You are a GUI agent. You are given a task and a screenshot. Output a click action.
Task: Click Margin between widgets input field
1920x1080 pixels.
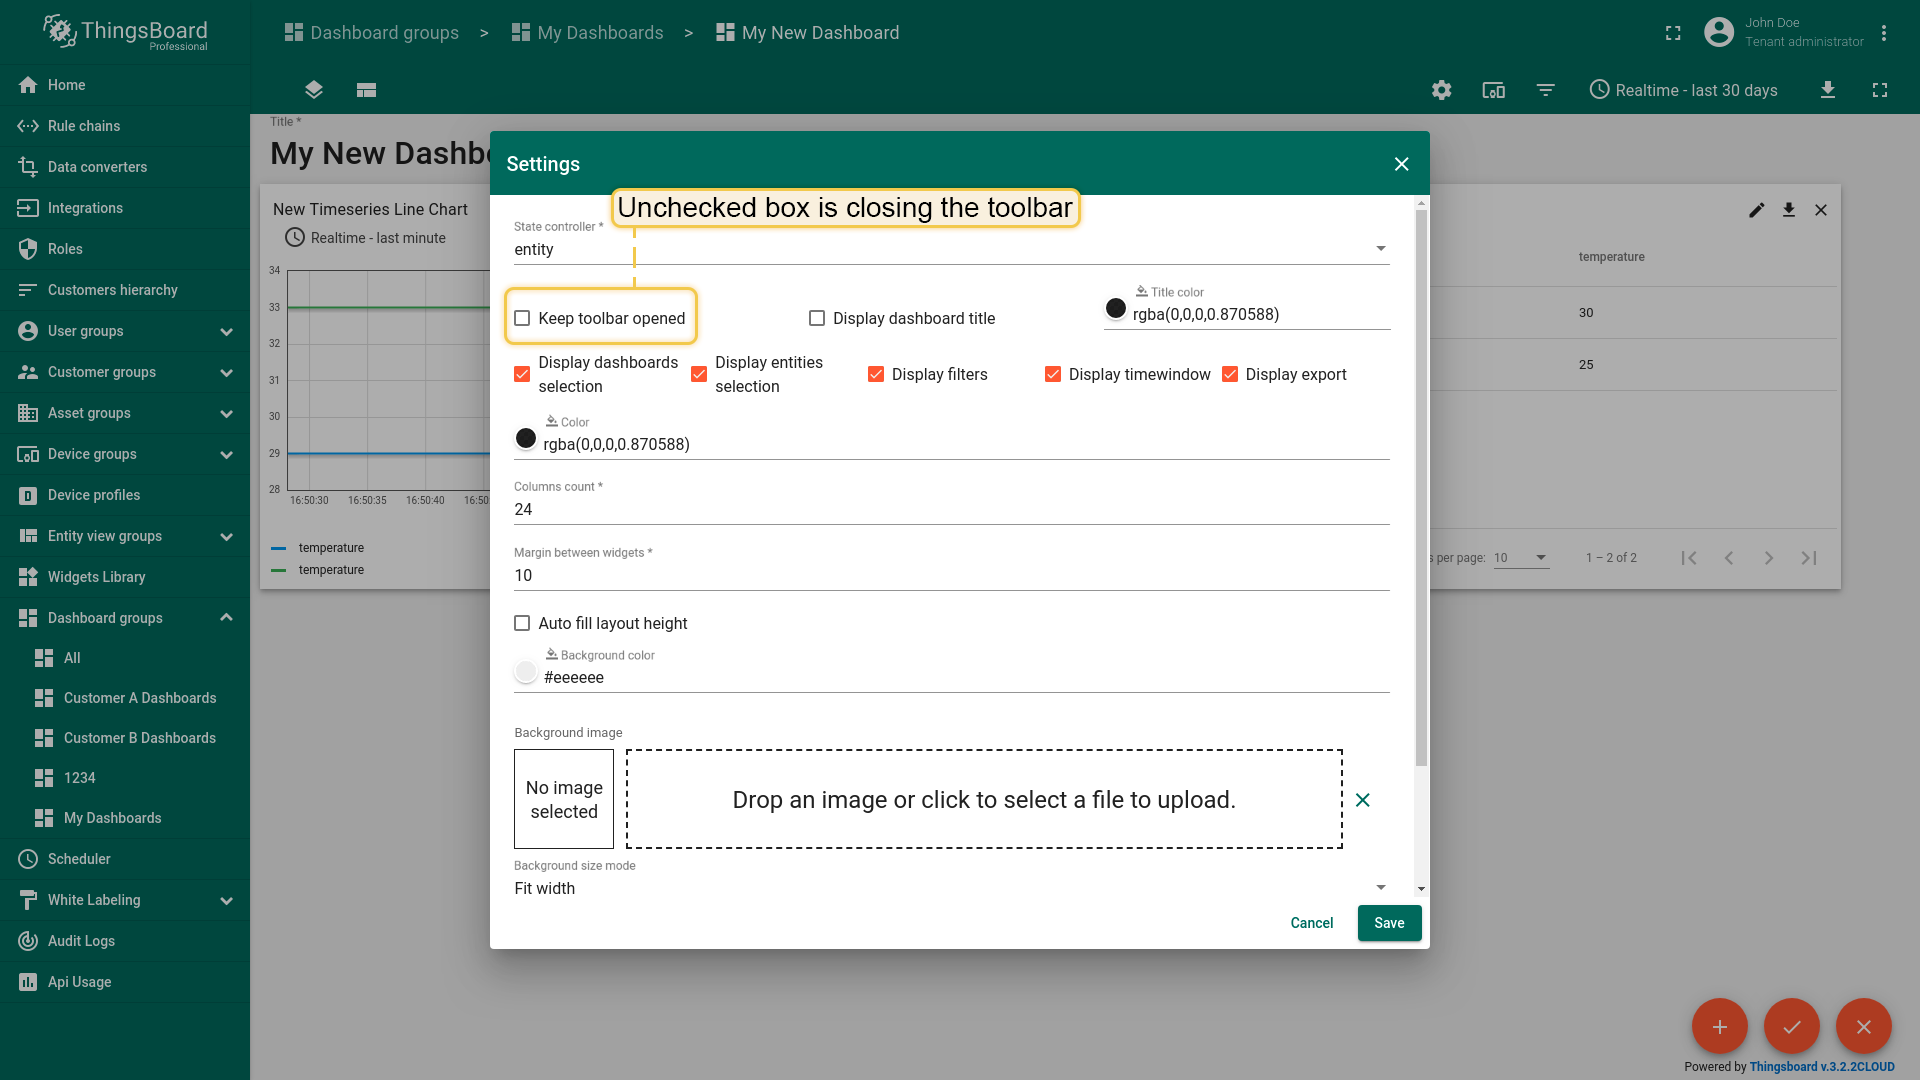tap(951, 575)
